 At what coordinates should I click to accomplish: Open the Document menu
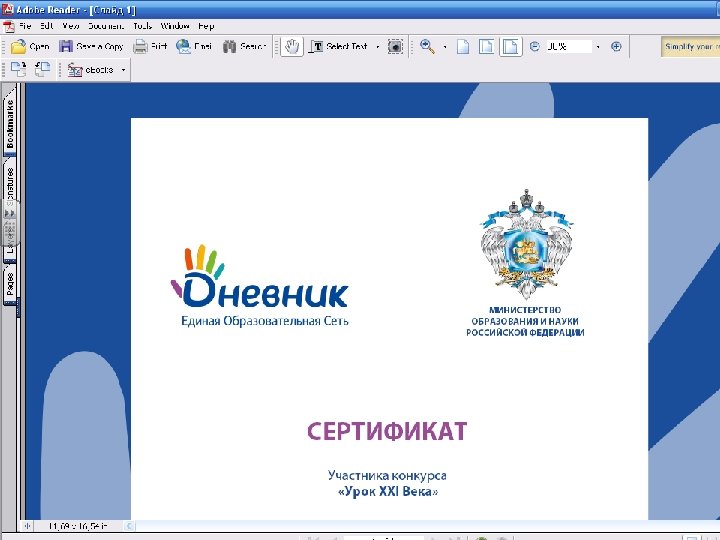(106, 26)
